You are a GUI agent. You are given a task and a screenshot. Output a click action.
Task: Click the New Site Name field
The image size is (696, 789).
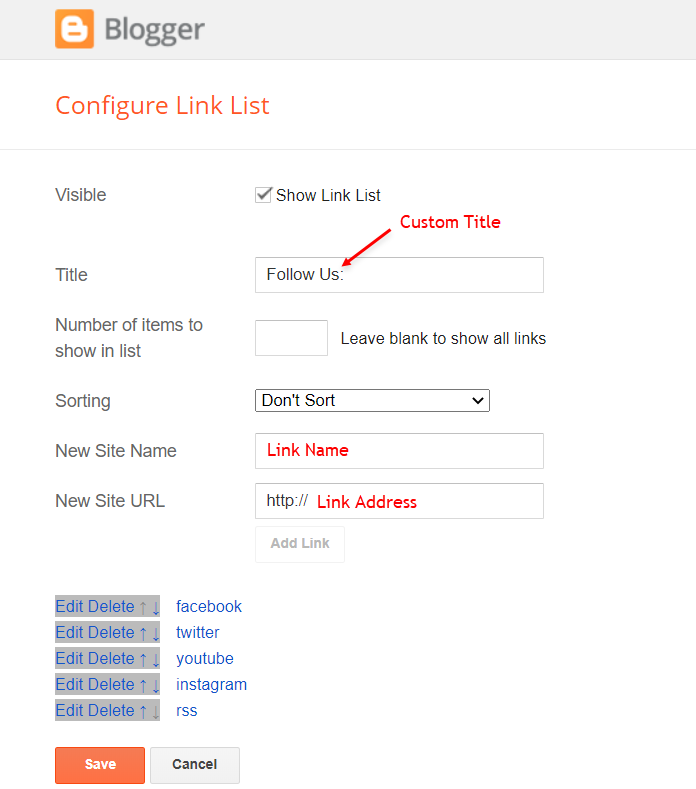399,451
